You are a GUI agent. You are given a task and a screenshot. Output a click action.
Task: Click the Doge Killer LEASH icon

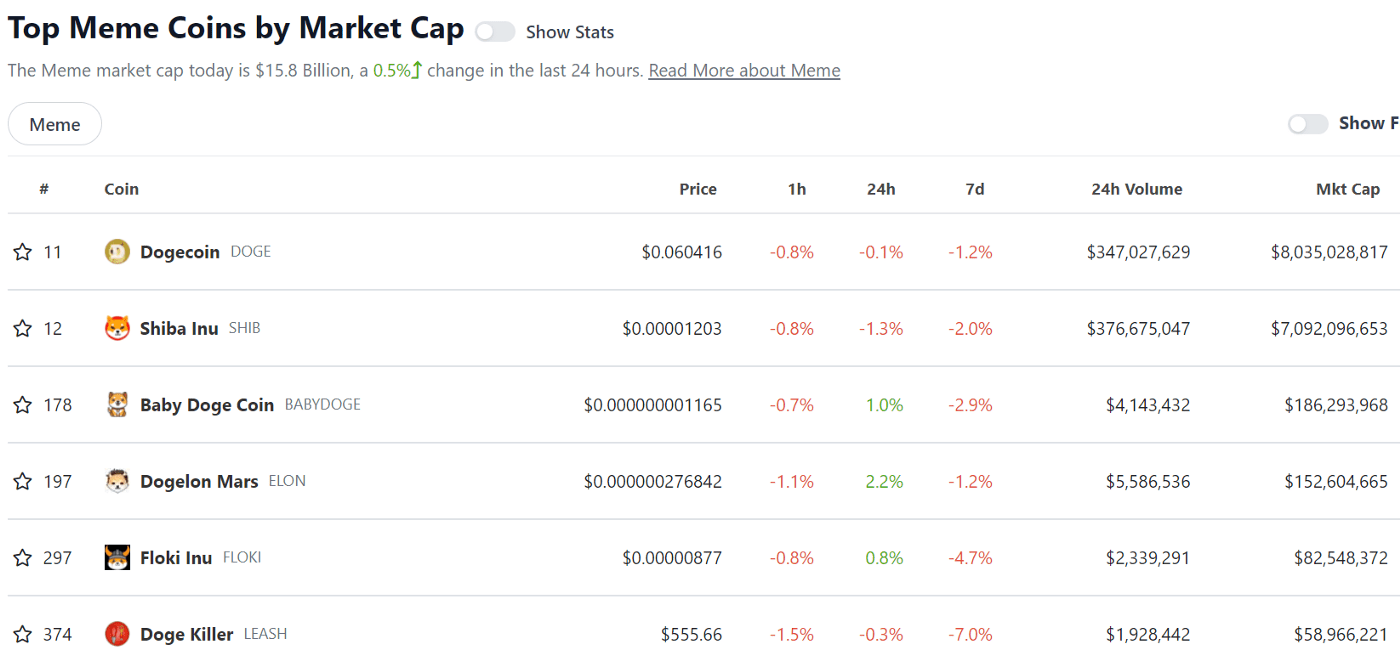click(x=117, y=634)
